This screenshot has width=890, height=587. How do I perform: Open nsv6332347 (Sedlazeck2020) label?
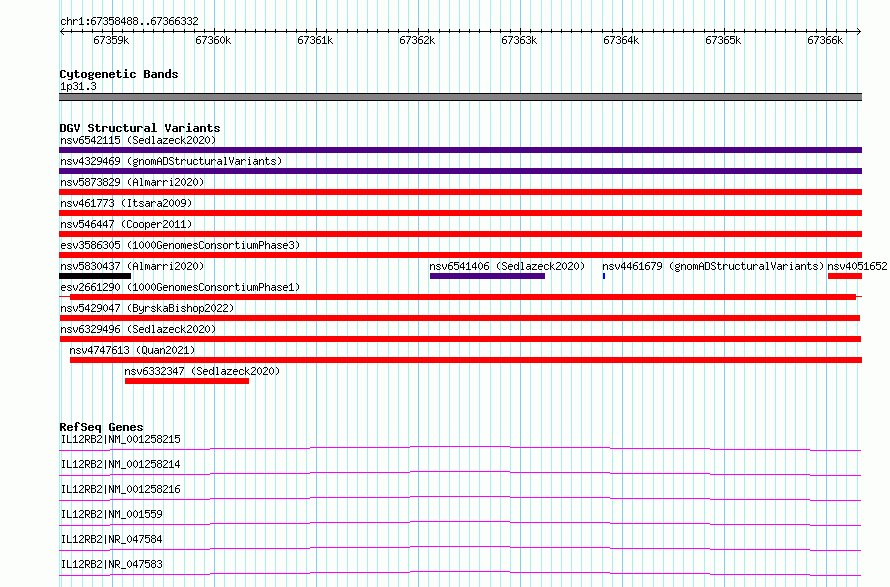(202, 371)
